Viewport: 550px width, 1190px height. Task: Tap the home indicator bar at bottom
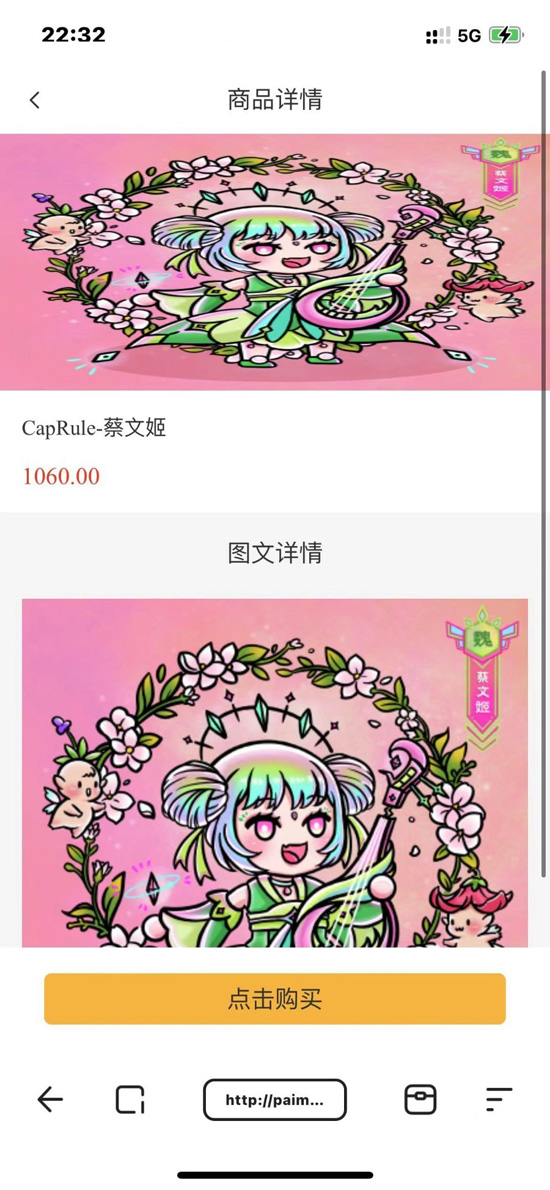275,1175
